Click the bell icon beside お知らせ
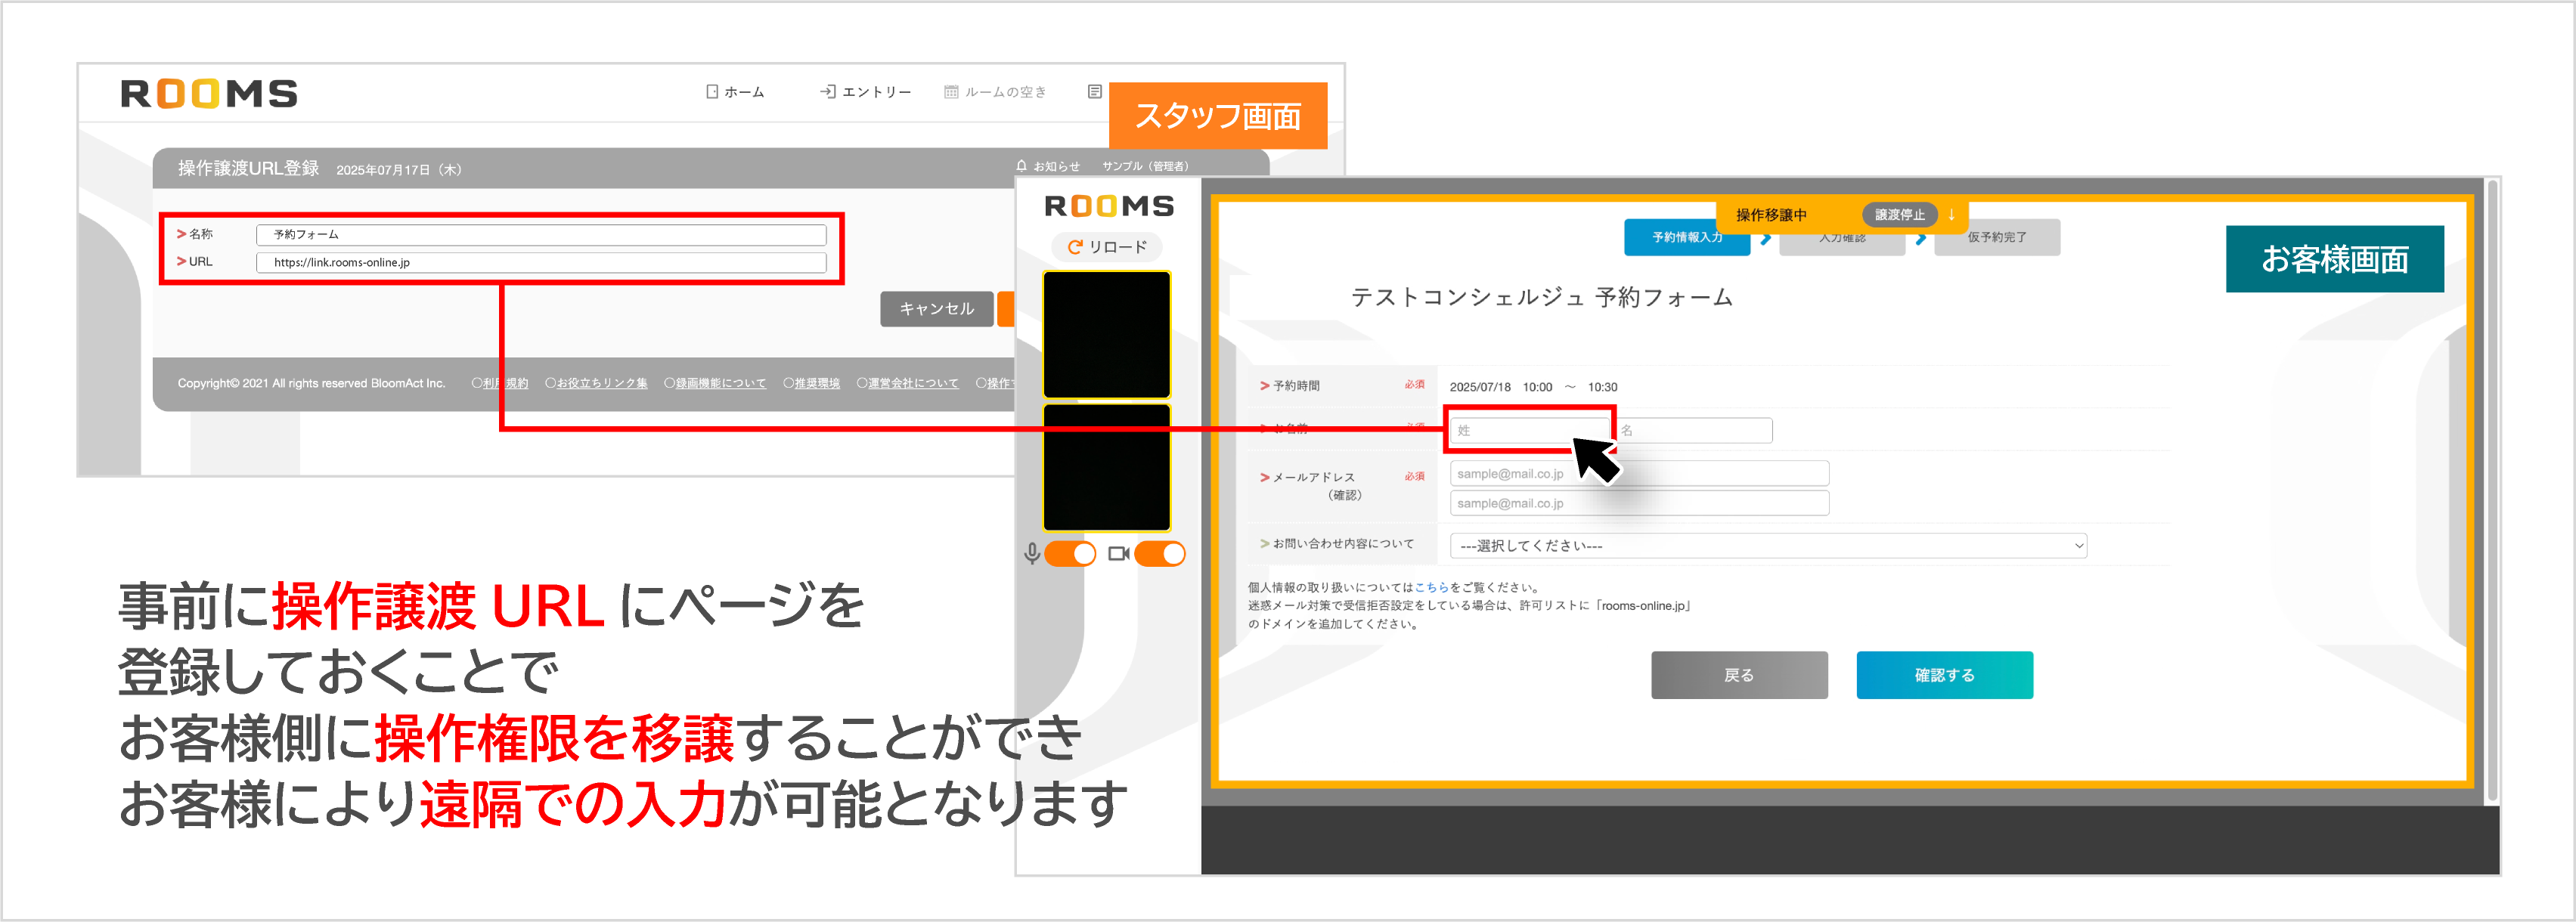The height and width of the screenshot is (922, 2576). [x=1021, y=166]
